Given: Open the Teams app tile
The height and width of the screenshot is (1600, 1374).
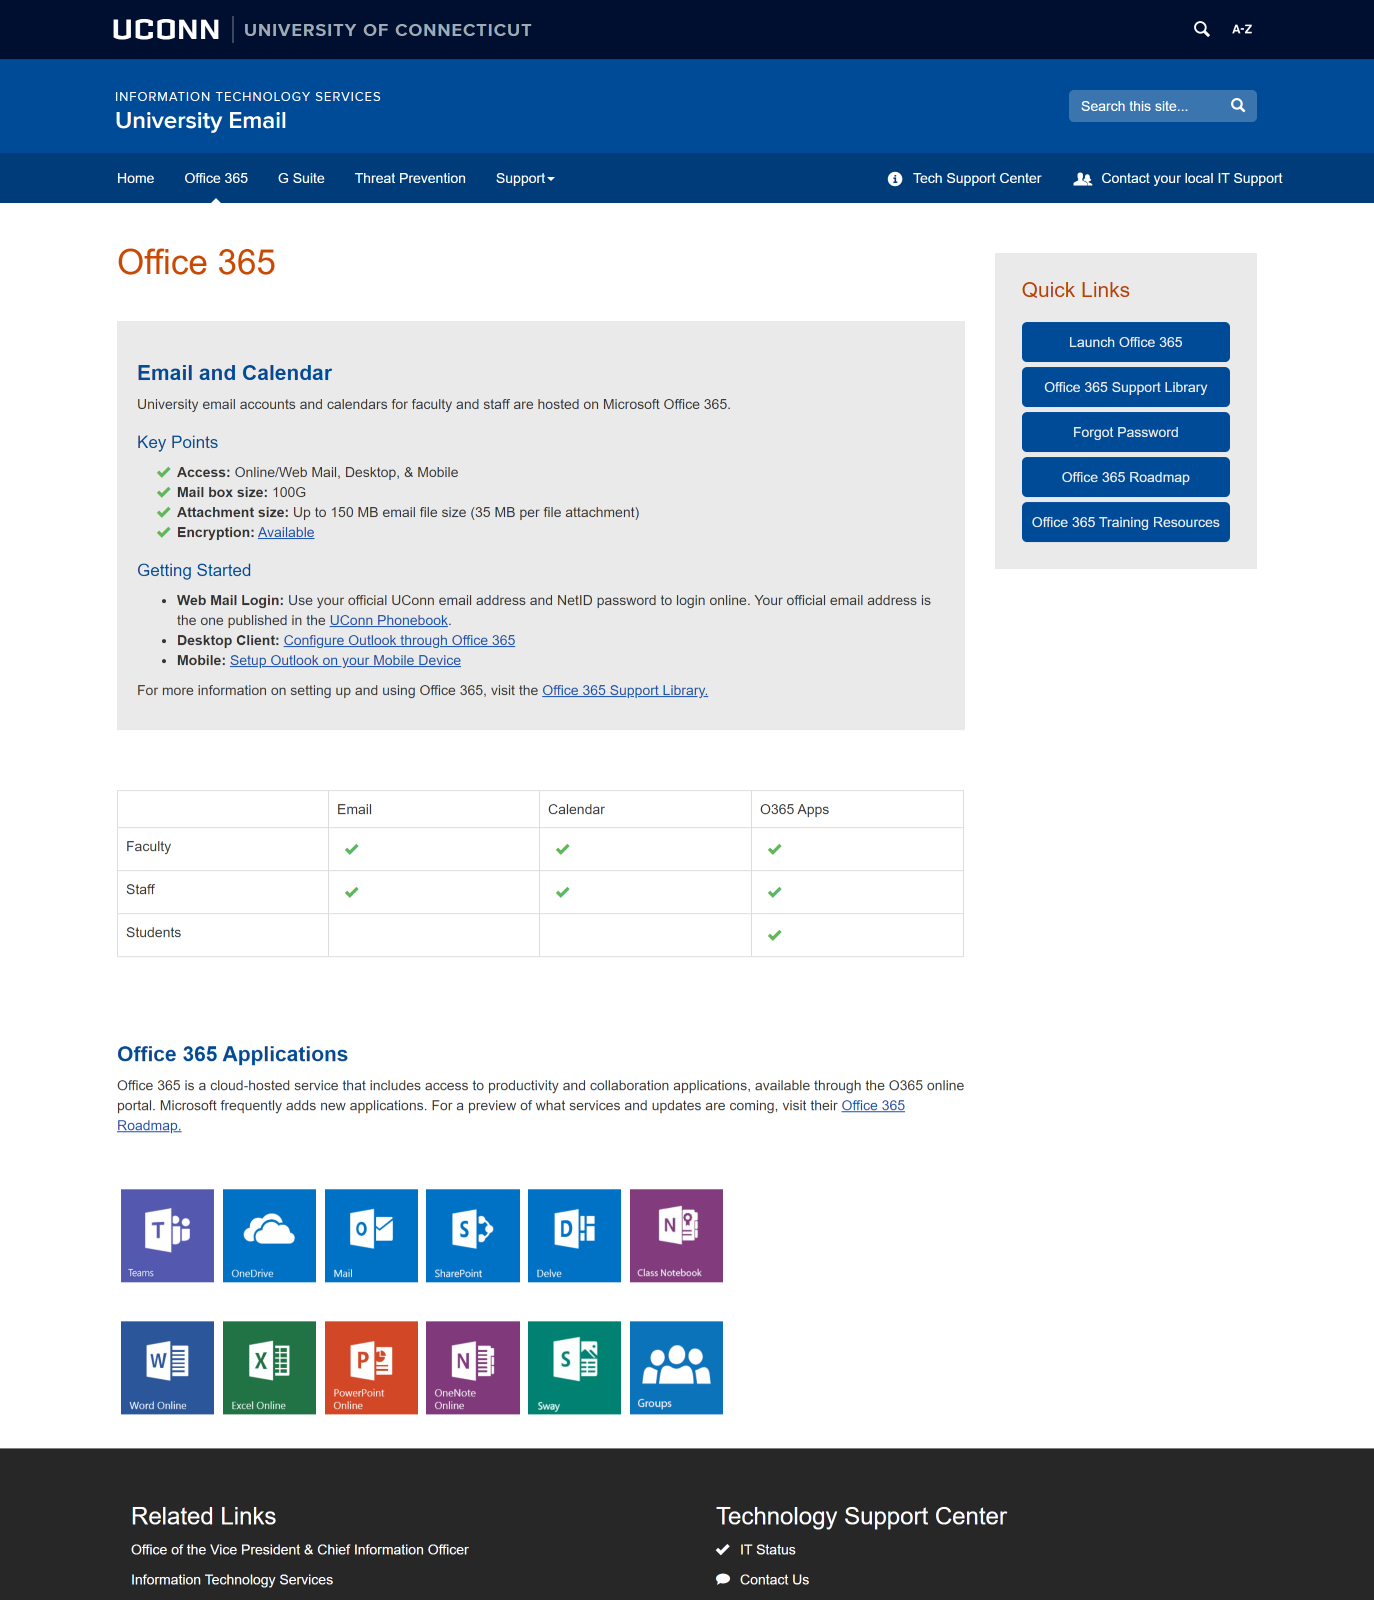Looking at the screenshot, I should (167, 1235).
